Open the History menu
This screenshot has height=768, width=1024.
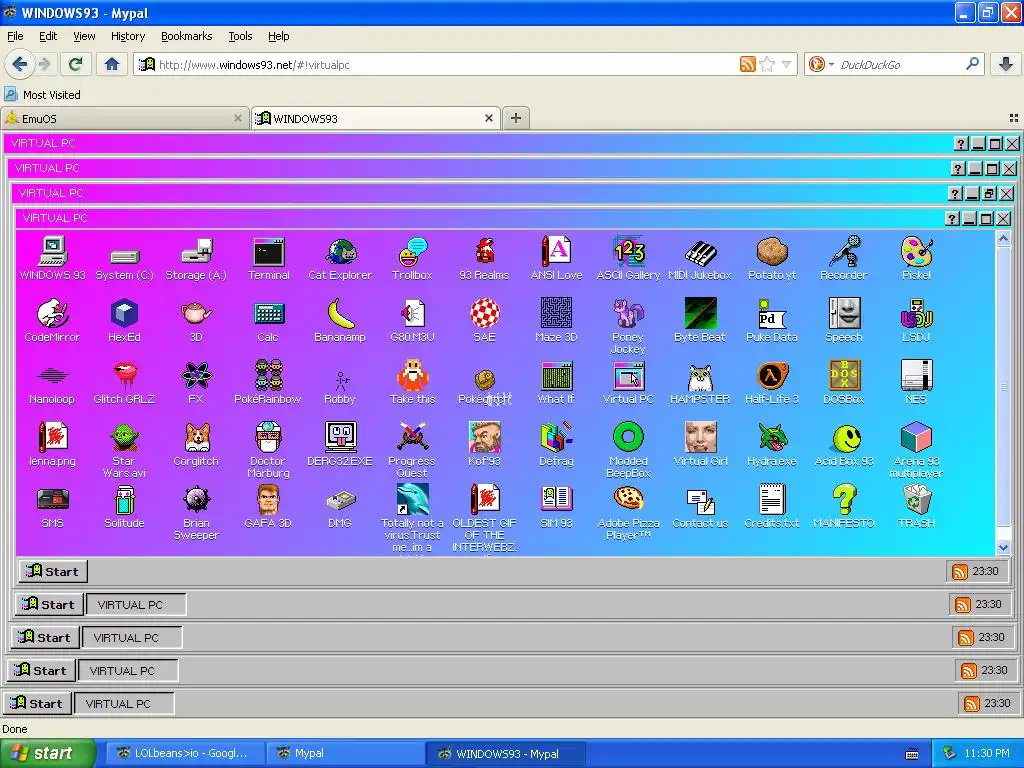[x=127, y=36]
